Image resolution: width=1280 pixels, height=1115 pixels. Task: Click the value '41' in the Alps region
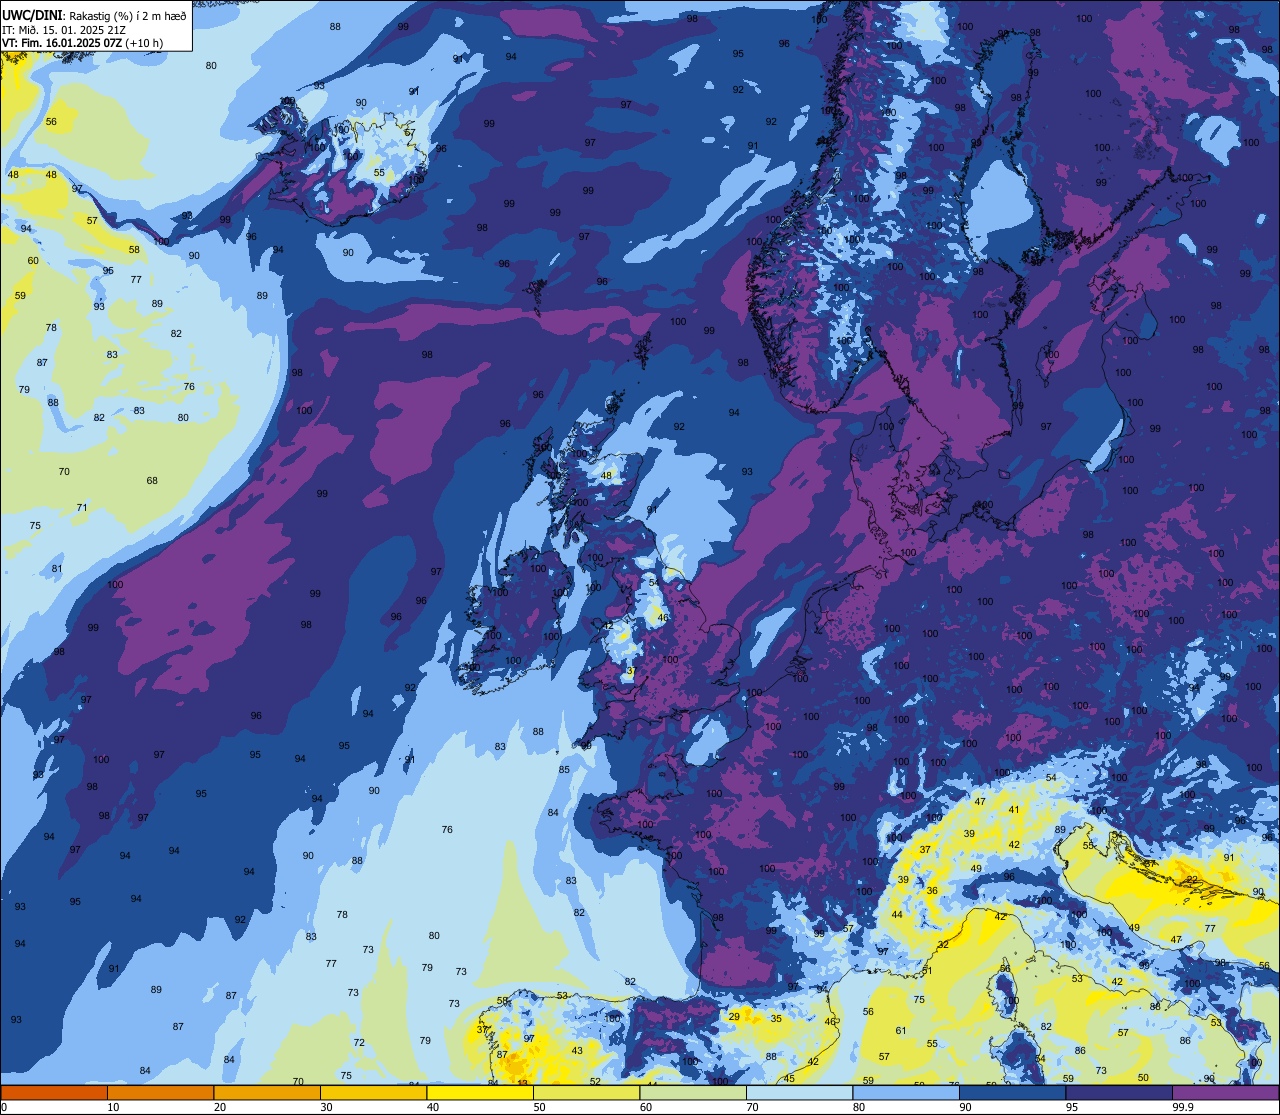[x=1014, y=810]
